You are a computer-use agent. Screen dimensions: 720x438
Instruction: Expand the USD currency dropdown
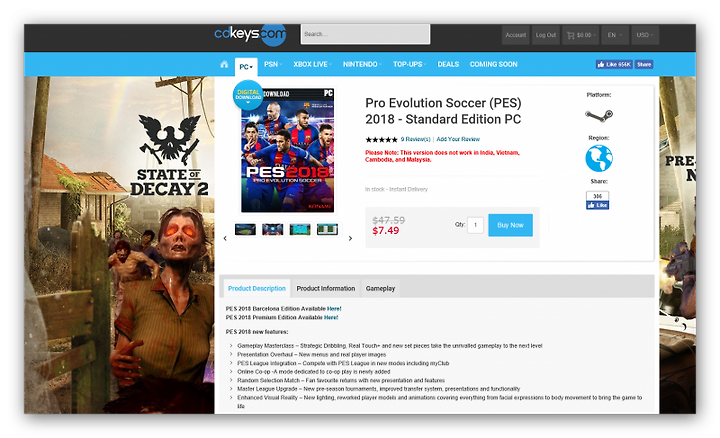click(645, 35)
